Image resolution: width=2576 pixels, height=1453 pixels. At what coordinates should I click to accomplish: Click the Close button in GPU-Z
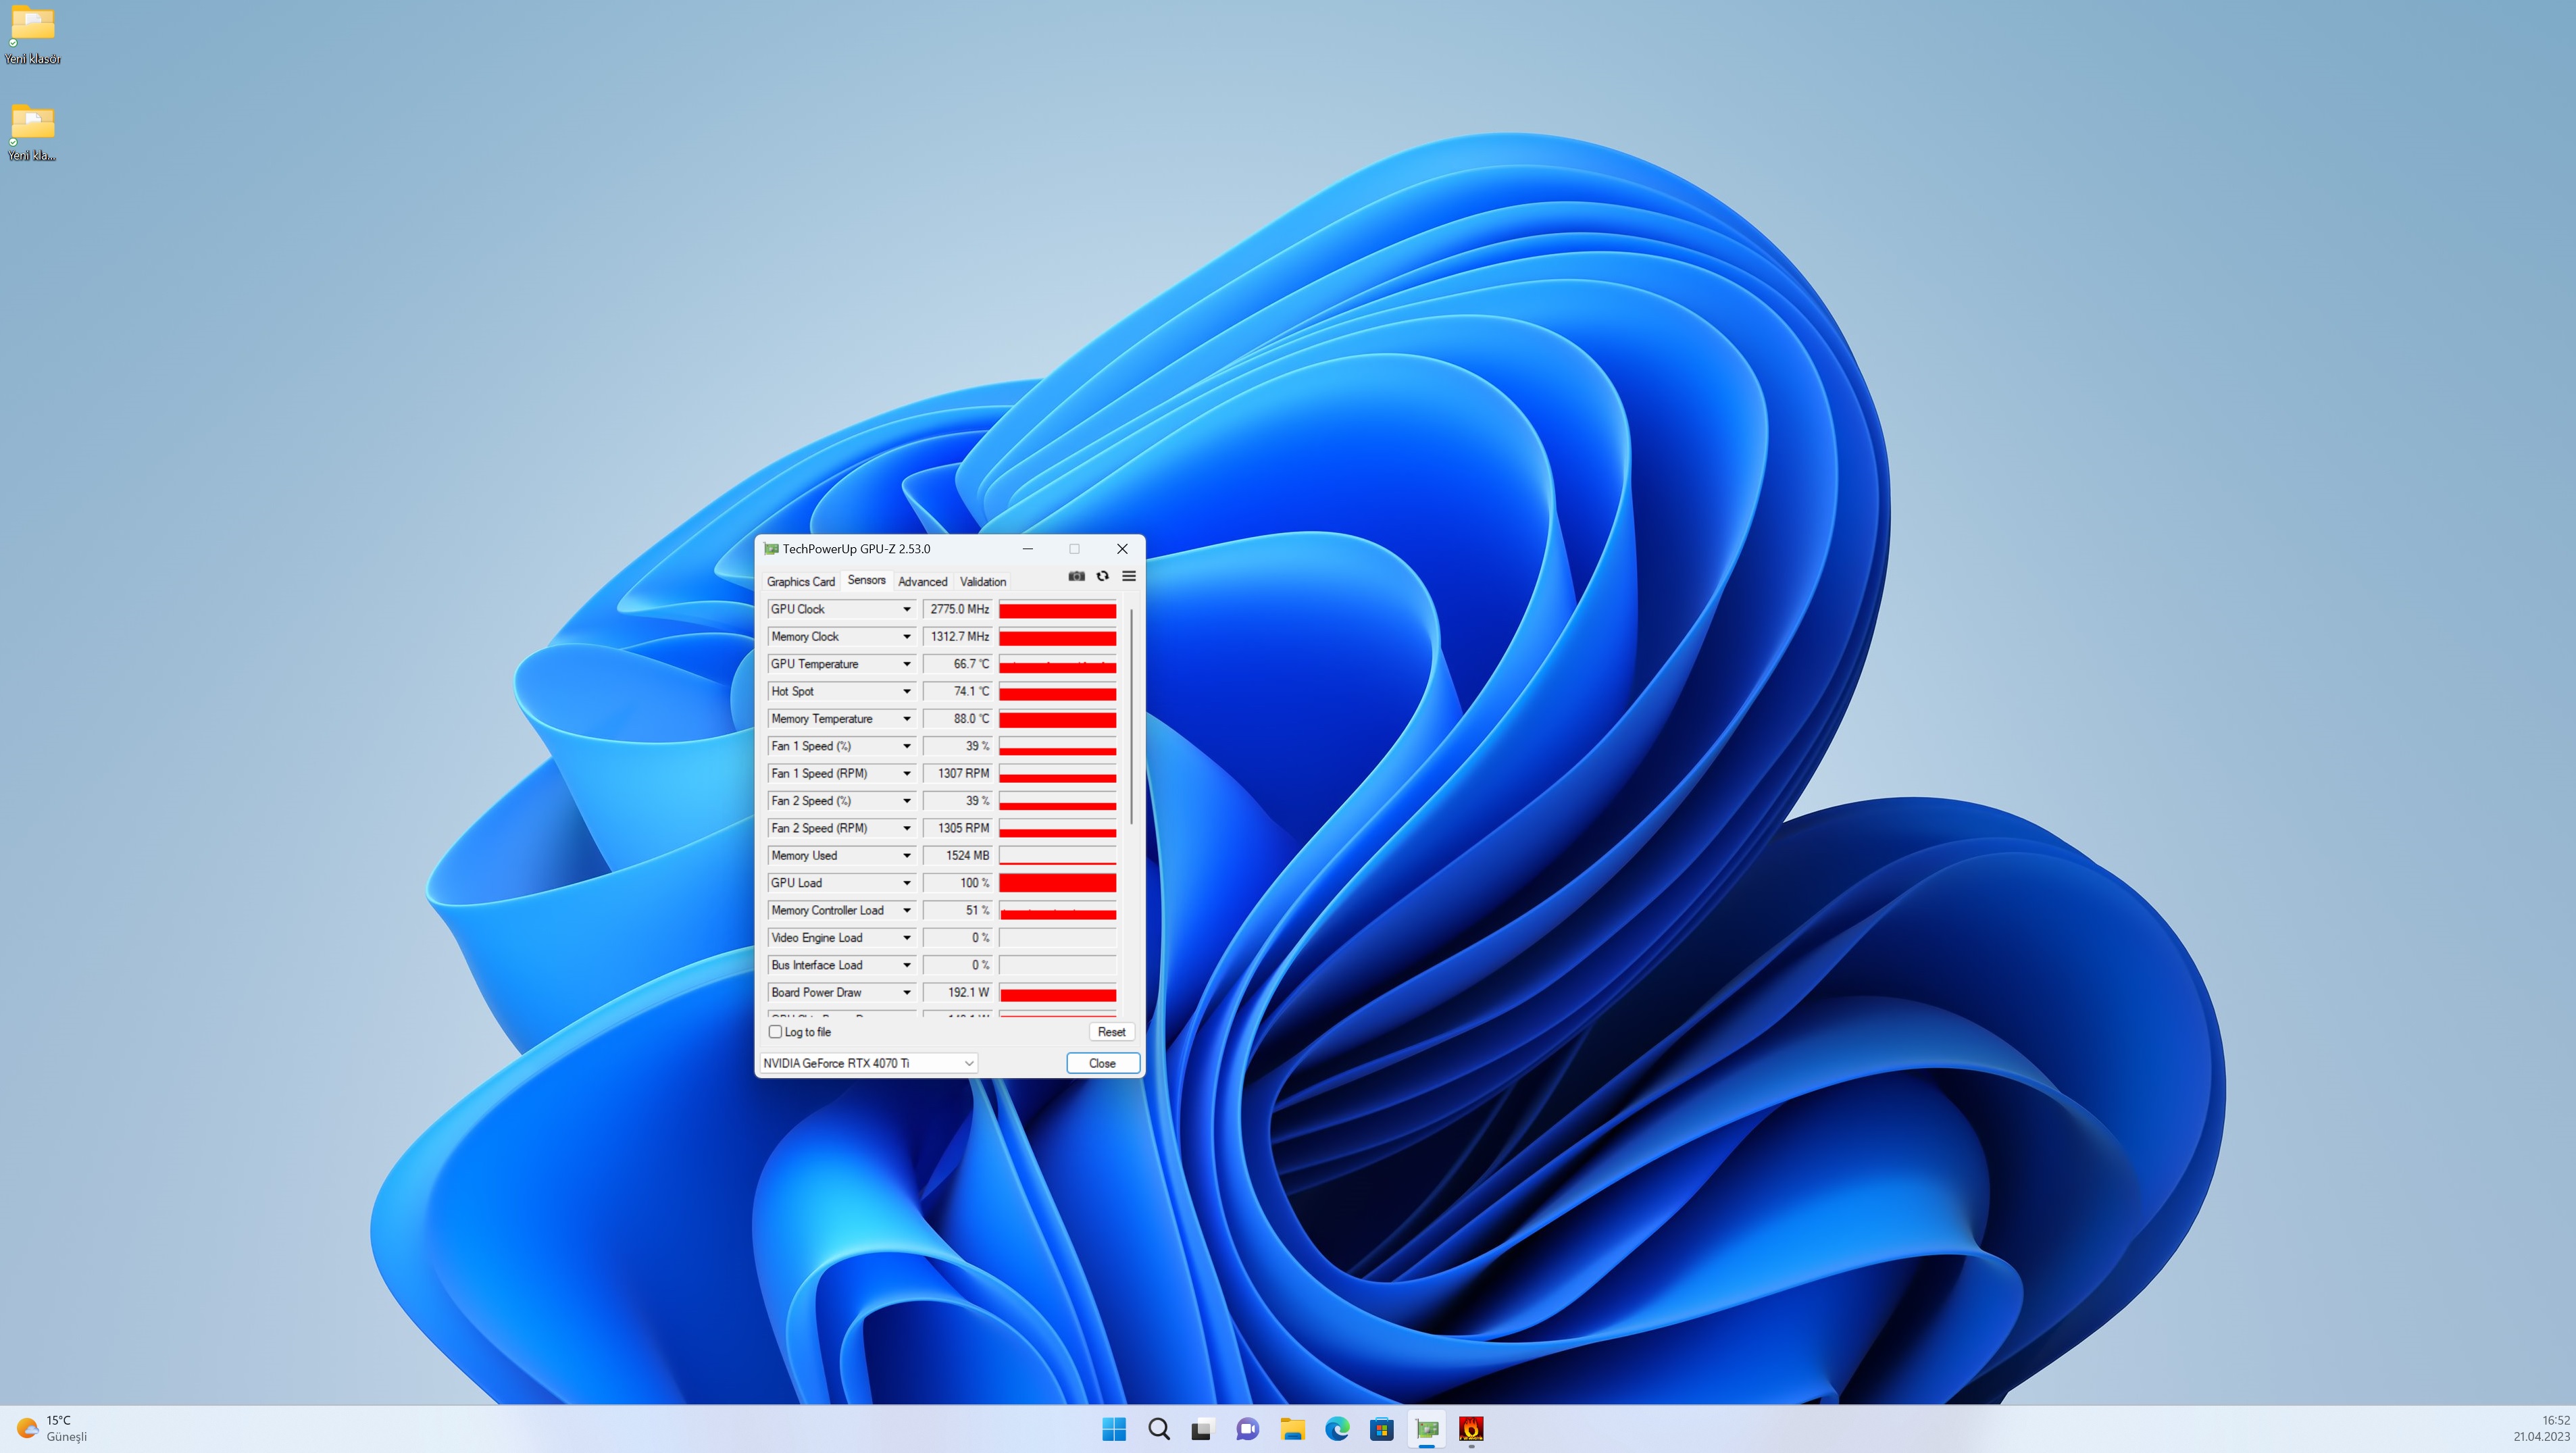[1102, 1063]
